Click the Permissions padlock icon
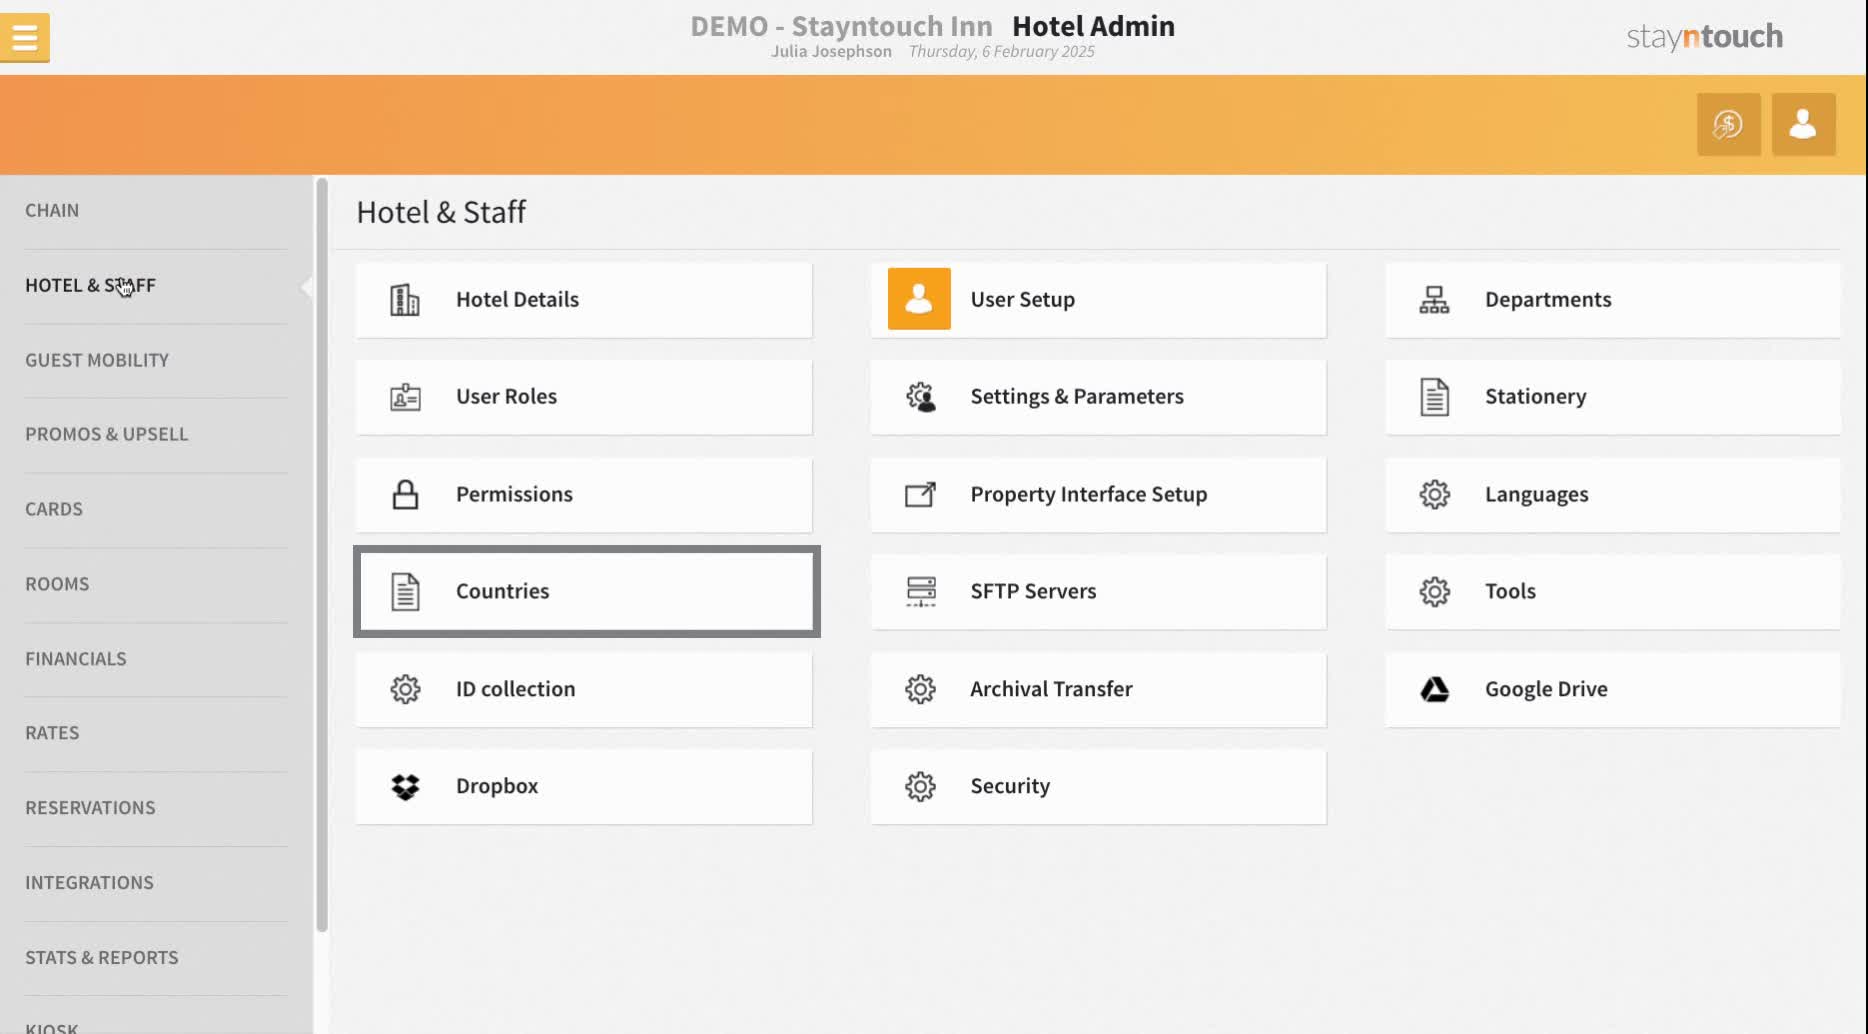1868x1034 pixels. click(x=405, y=494)
